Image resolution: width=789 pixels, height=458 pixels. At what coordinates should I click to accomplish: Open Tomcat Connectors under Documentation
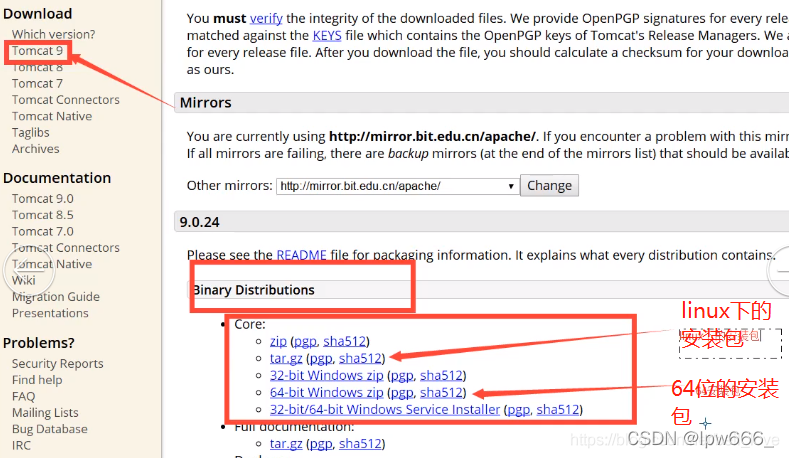click(x=66, y=248)
